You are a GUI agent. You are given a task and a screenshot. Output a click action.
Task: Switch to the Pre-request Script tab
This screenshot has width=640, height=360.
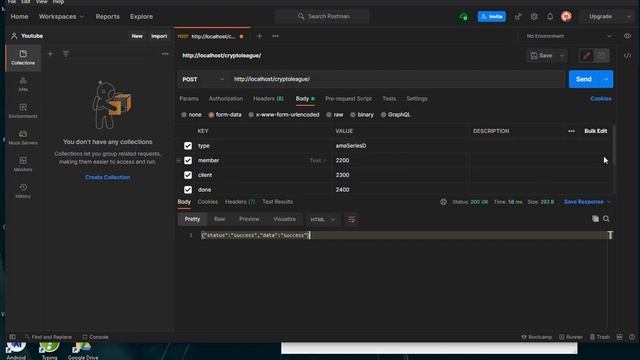pos(348,99)
